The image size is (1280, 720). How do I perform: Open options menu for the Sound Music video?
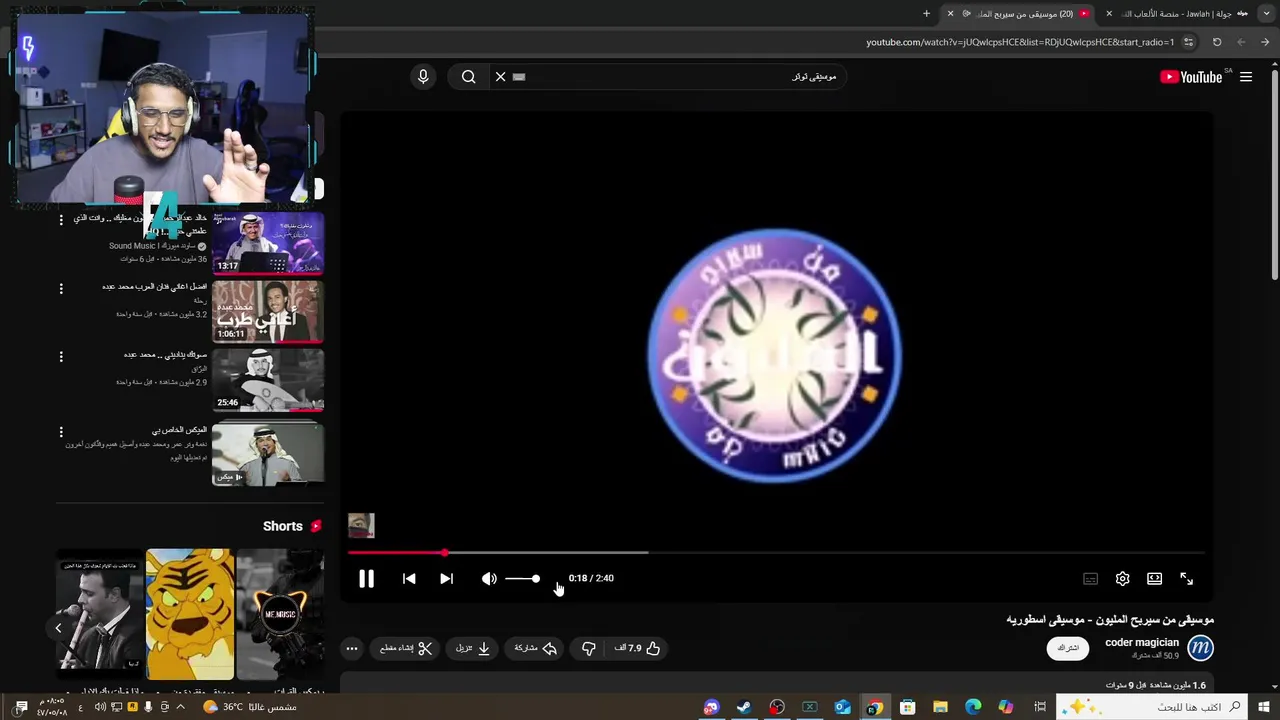(x=61, y=219)
